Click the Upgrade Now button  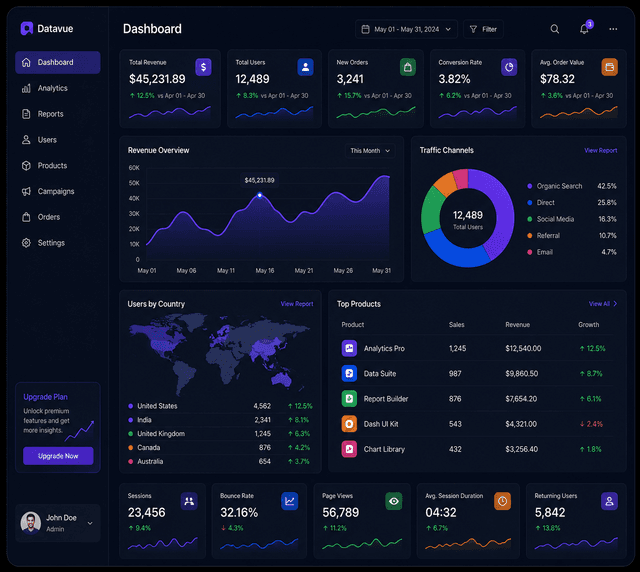tap(58, 456)
